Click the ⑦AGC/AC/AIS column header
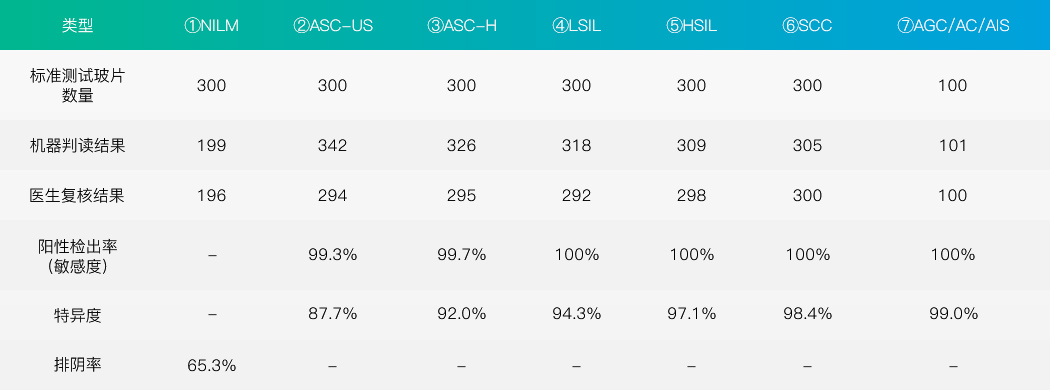Viewport: 1050px width, 390px height. coord(953,26)
